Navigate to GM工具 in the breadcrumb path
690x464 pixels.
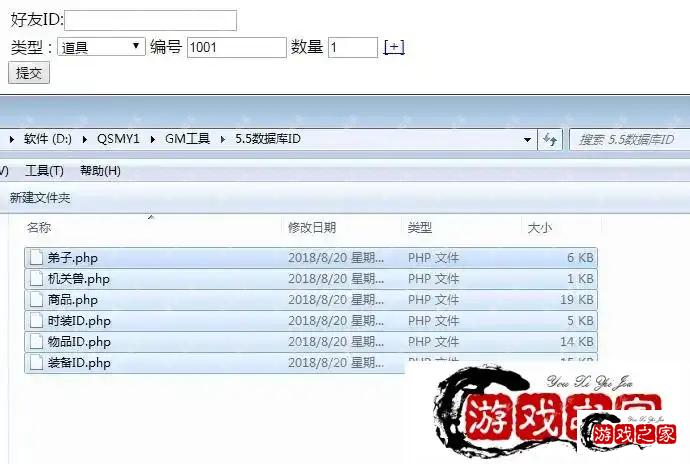tap(187, 139)
